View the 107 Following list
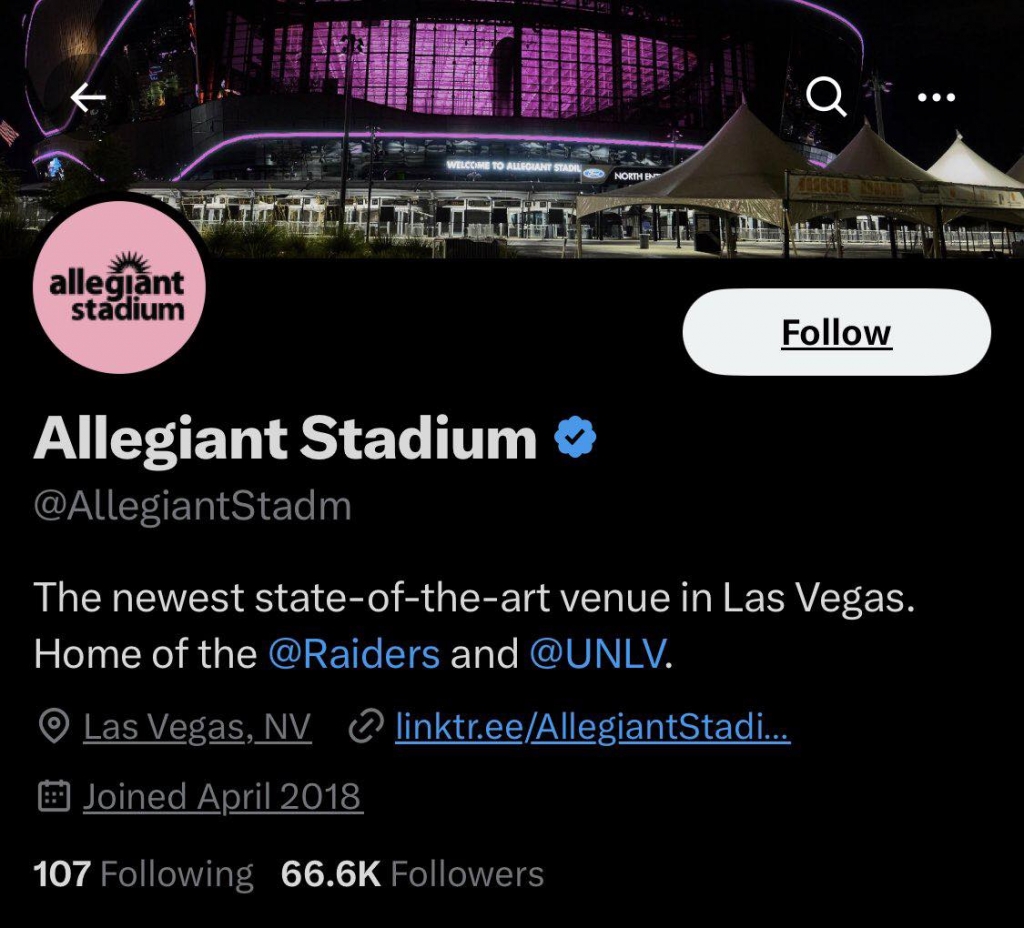This screenshot has width=1024, height=928. [x=143, y=874]
